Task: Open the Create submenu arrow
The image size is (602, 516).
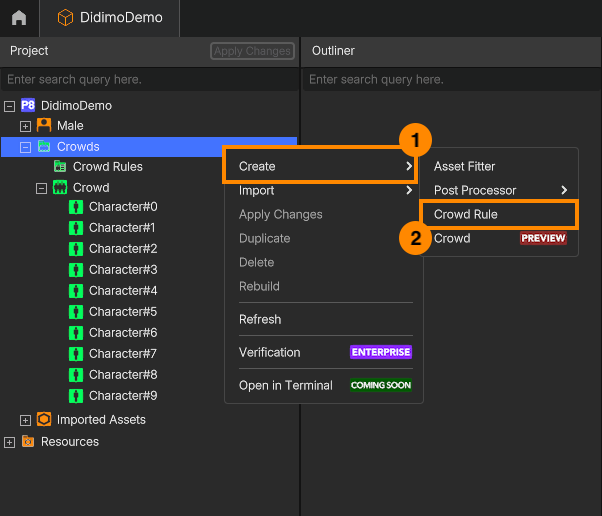Action: (409, 166)
